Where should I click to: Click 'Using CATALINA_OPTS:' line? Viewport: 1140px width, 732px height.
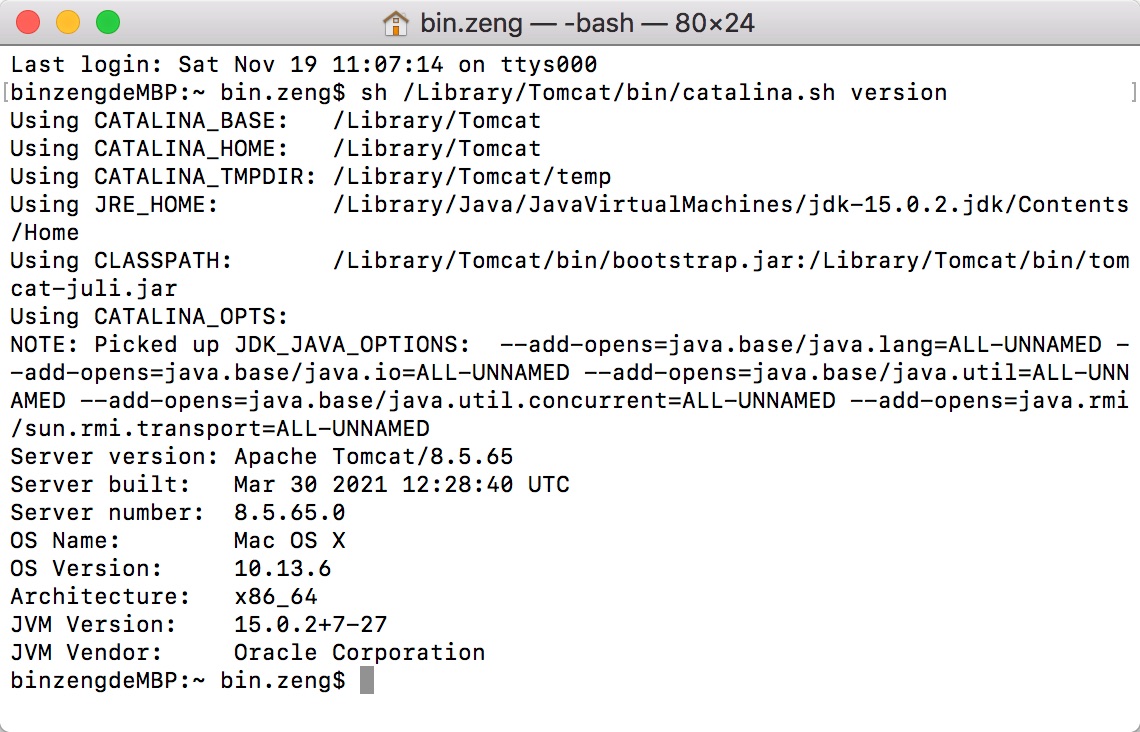[149, 316]
